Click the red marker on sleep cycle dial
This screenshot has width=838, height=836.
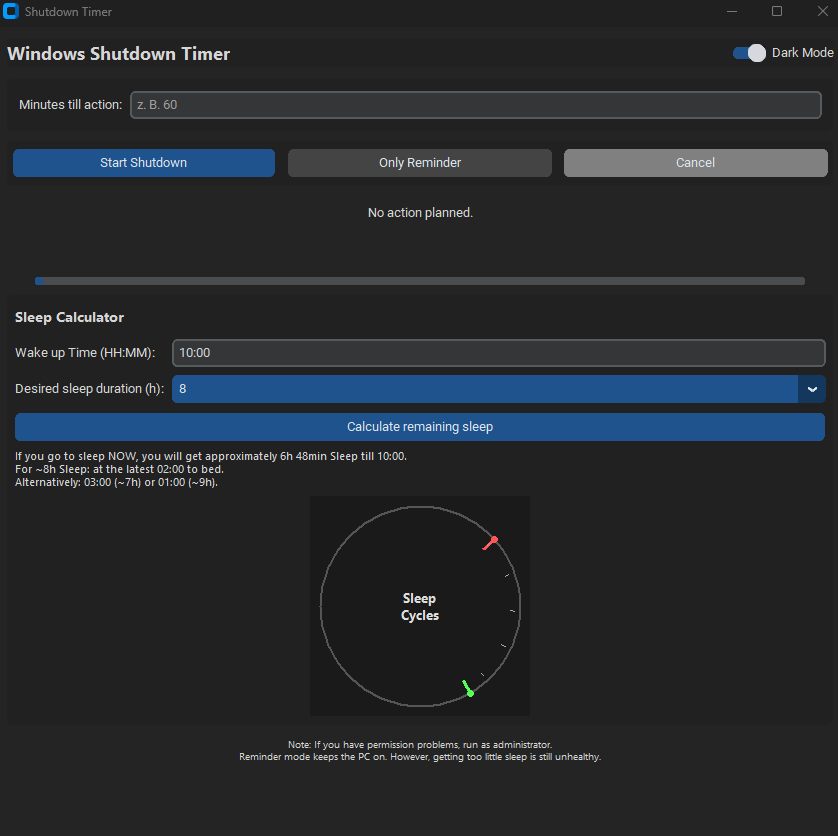tap(491, 543)
